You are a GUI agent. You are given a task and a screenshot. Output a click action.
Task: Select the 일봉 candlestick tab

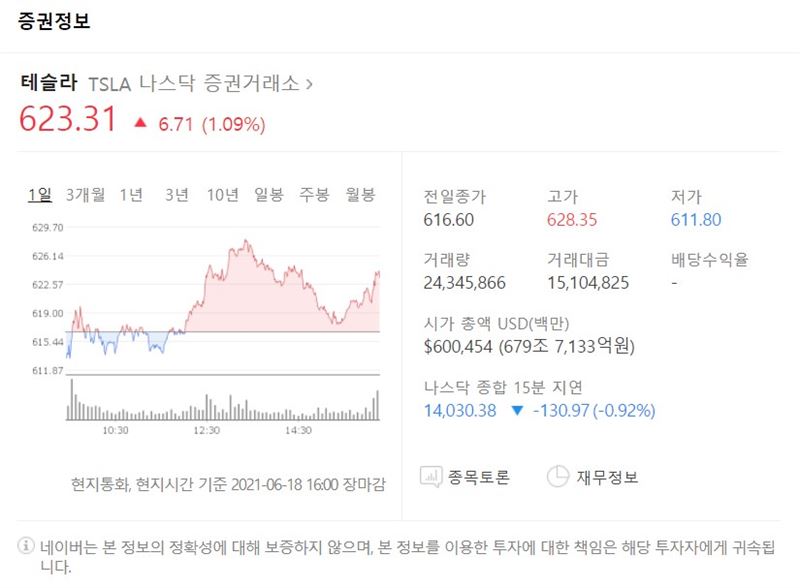(x=269, y=194)
